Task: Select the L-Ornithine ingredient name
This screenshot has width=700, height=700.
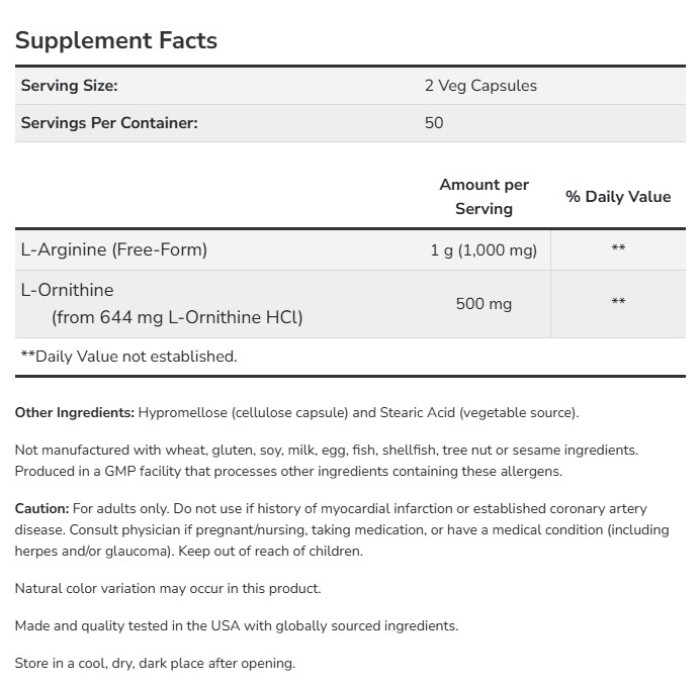Action: 68,291
